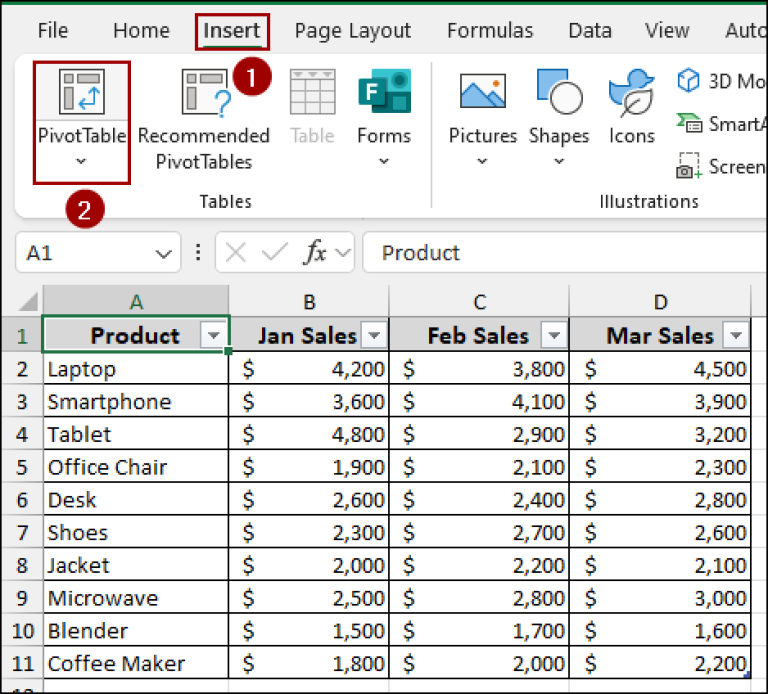Select the Coffee Maker cell

(136, 663)
